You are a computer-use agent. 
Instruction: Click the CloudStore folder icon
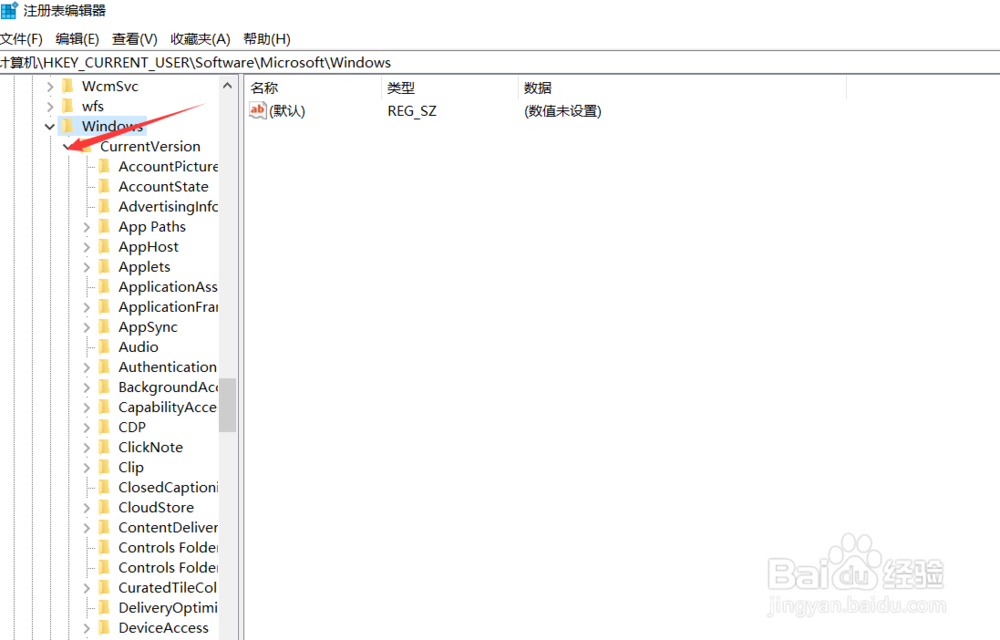(106, 507)
